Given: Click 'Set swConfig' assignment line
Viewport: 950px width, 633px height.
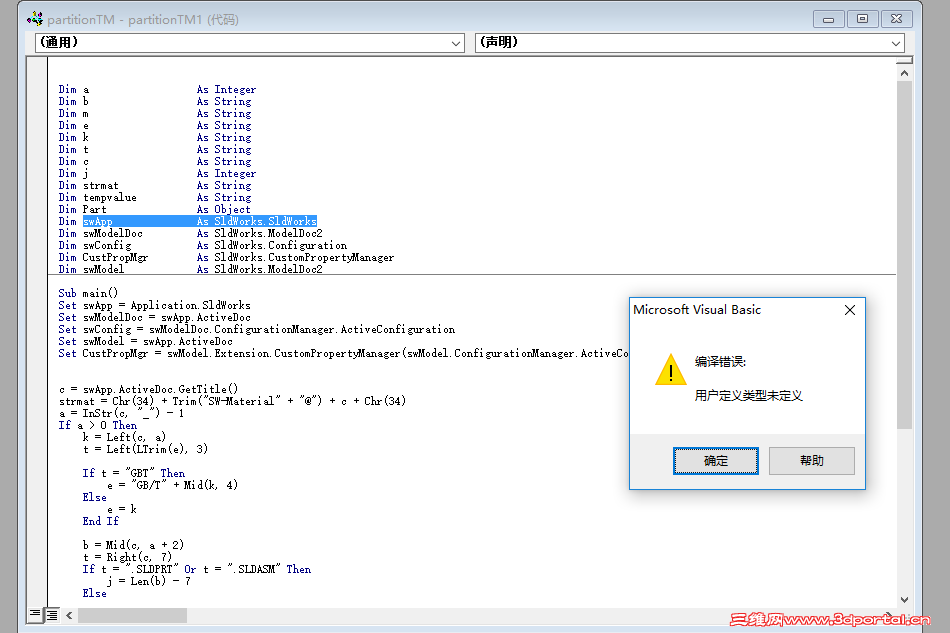Looking at the screenshot, I should 257,330.
